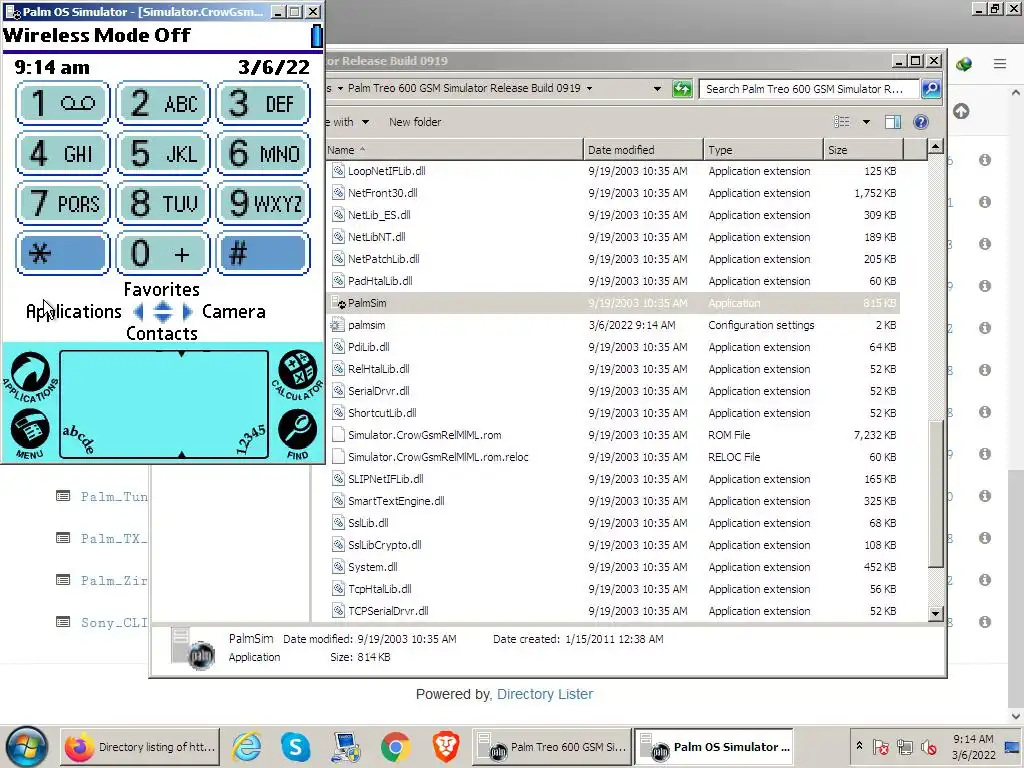Tap dial pad key 5 JKL
The width and height of the screenshot is (1024, 768).
[x=163, y=153]
